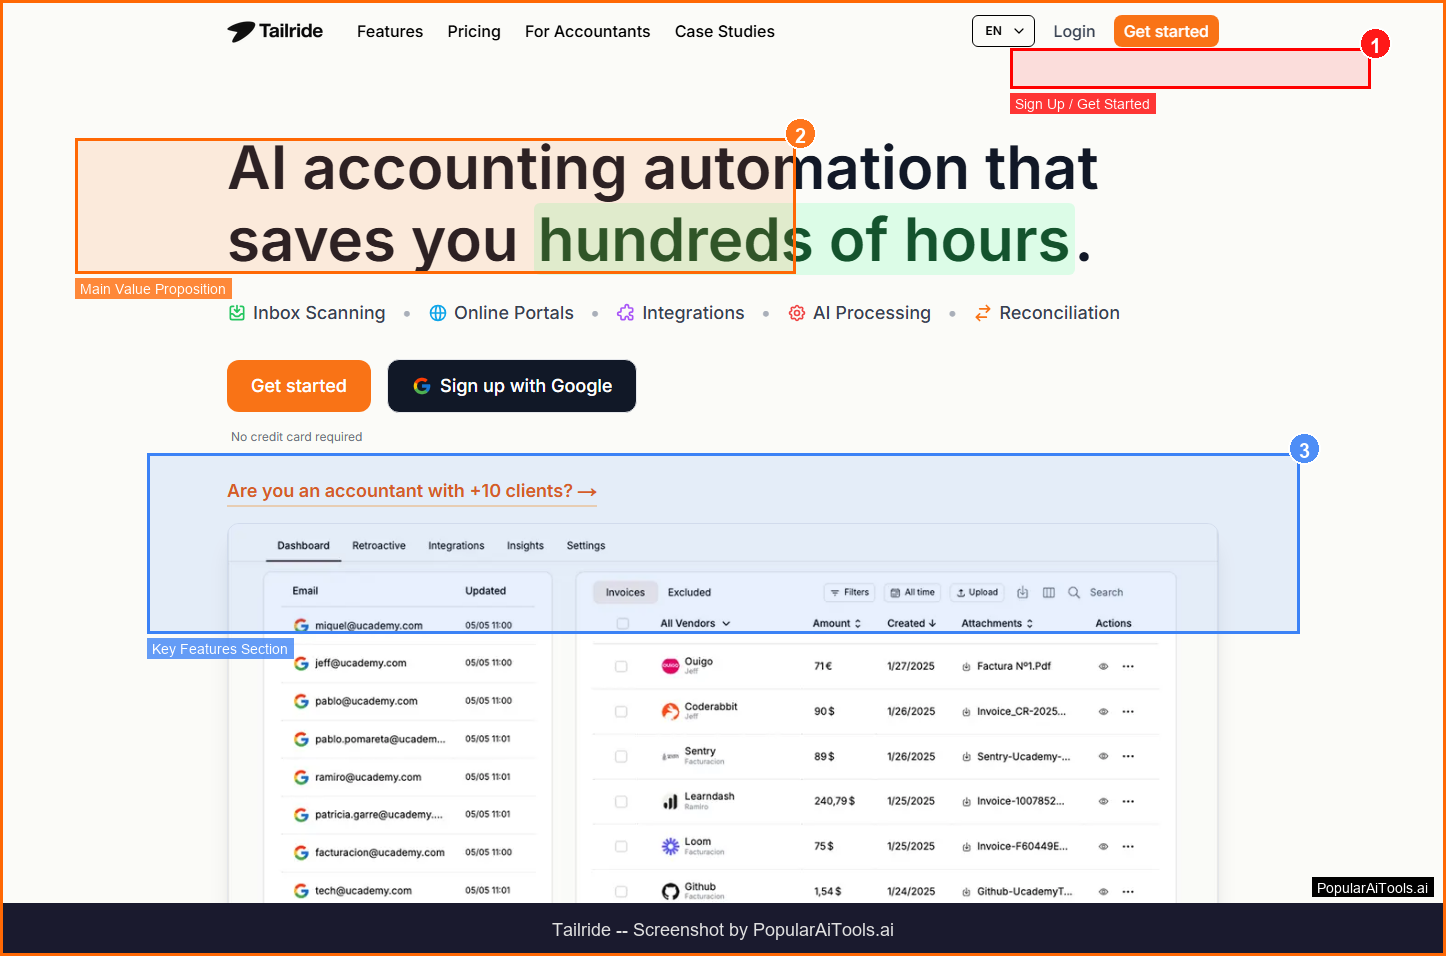
Task: Click the magnifier search icon in the invoice toolbar
Action: (1074, 593)
